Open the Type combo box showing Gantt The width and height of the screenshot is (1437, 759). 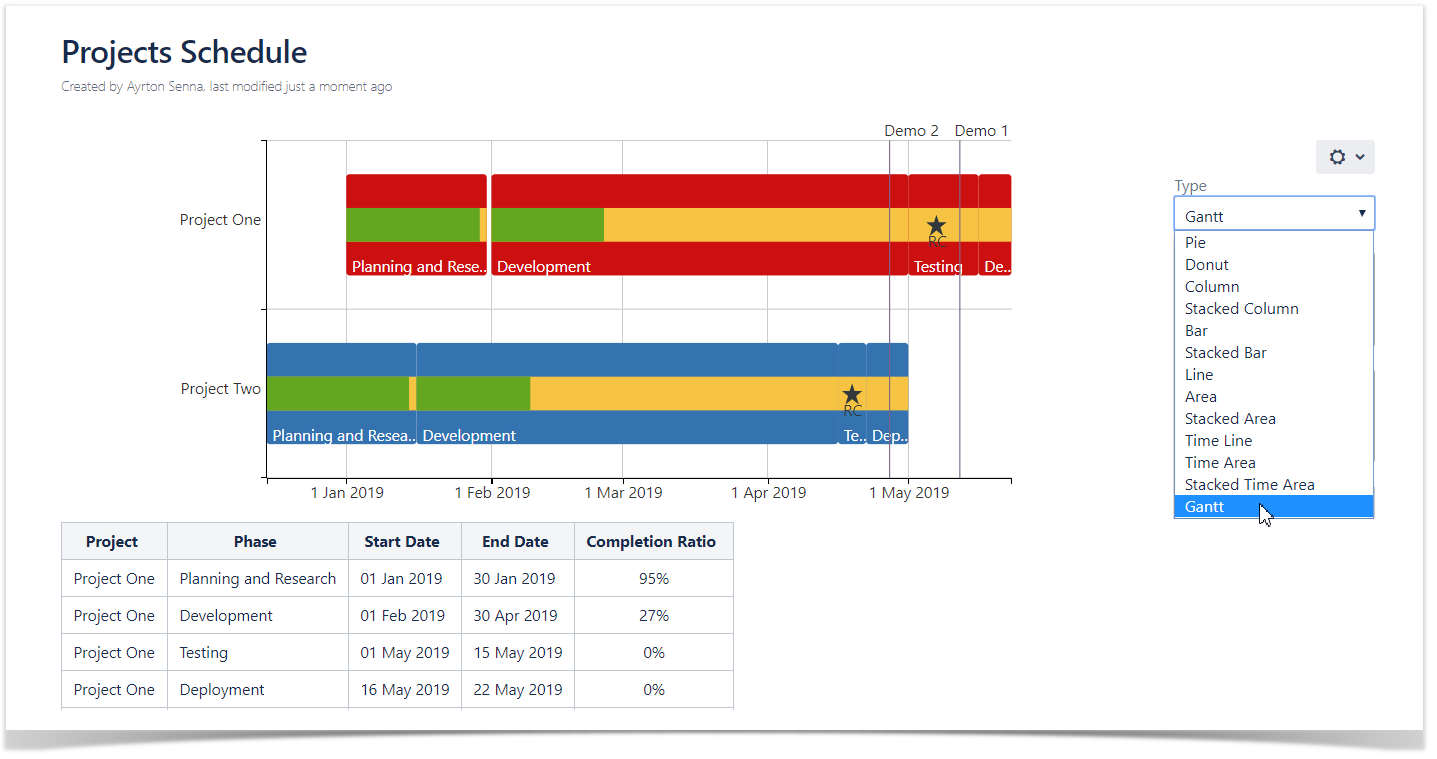[1274, 213]
